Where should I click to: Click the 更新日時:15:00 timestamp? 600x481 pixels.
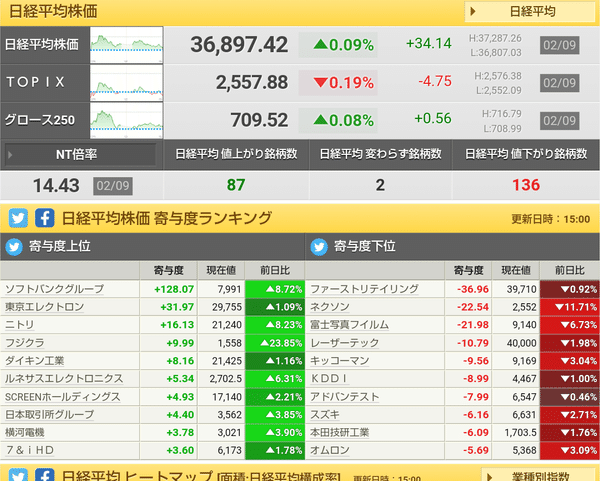point(551,219)
